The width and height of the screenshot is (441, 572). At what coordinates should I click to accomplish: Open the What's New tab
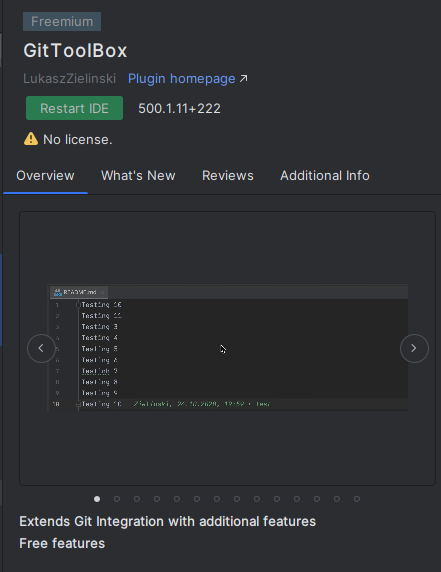[138, 175]
